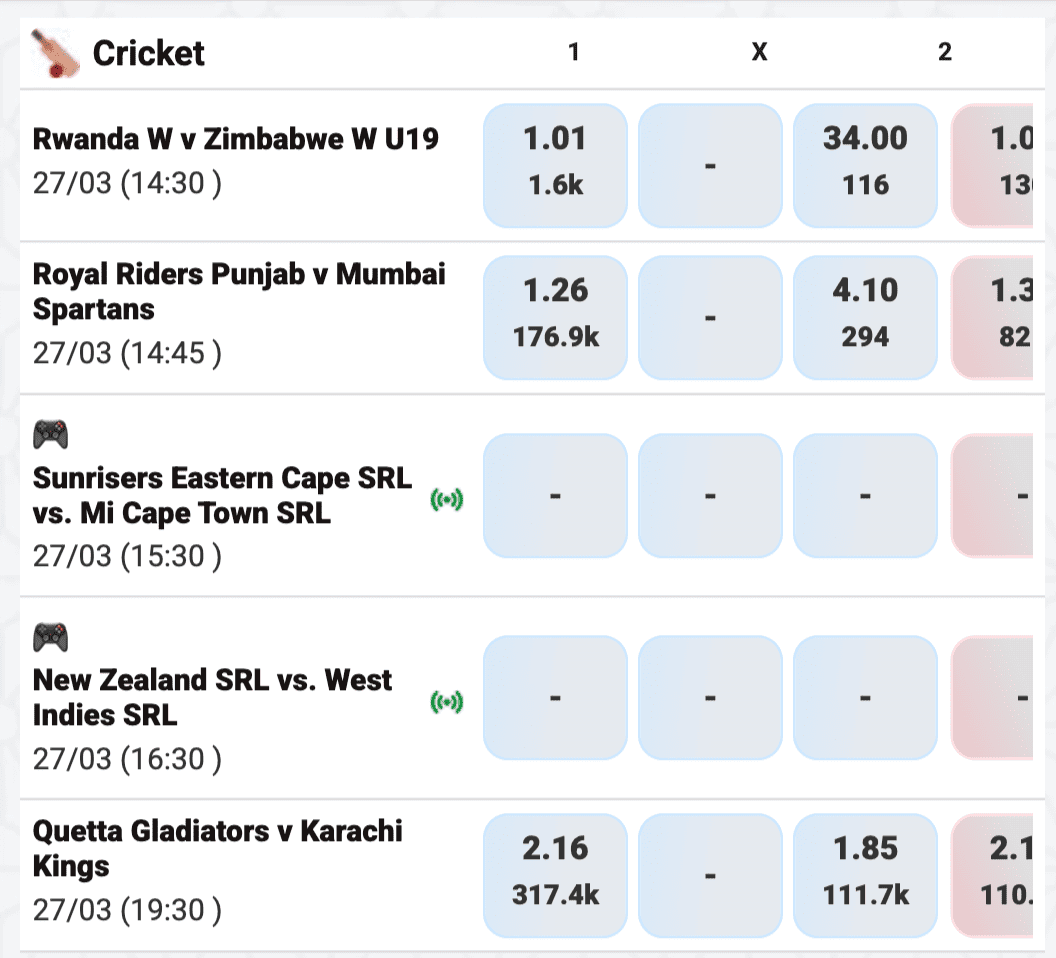The height and width of the screenshot is (958, 1056).
Task: Click the cricket bat icon in header
Action: pos(54,53)
